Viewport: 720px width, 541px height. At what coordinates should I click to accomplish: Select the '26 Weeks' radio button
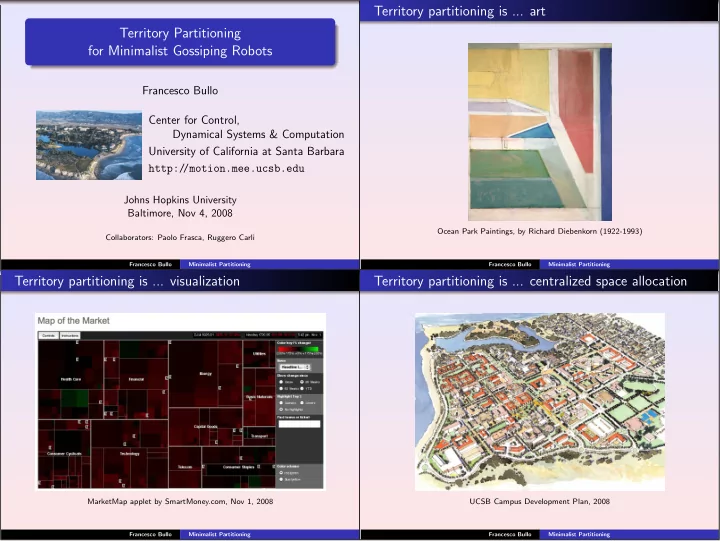point(302,382)
